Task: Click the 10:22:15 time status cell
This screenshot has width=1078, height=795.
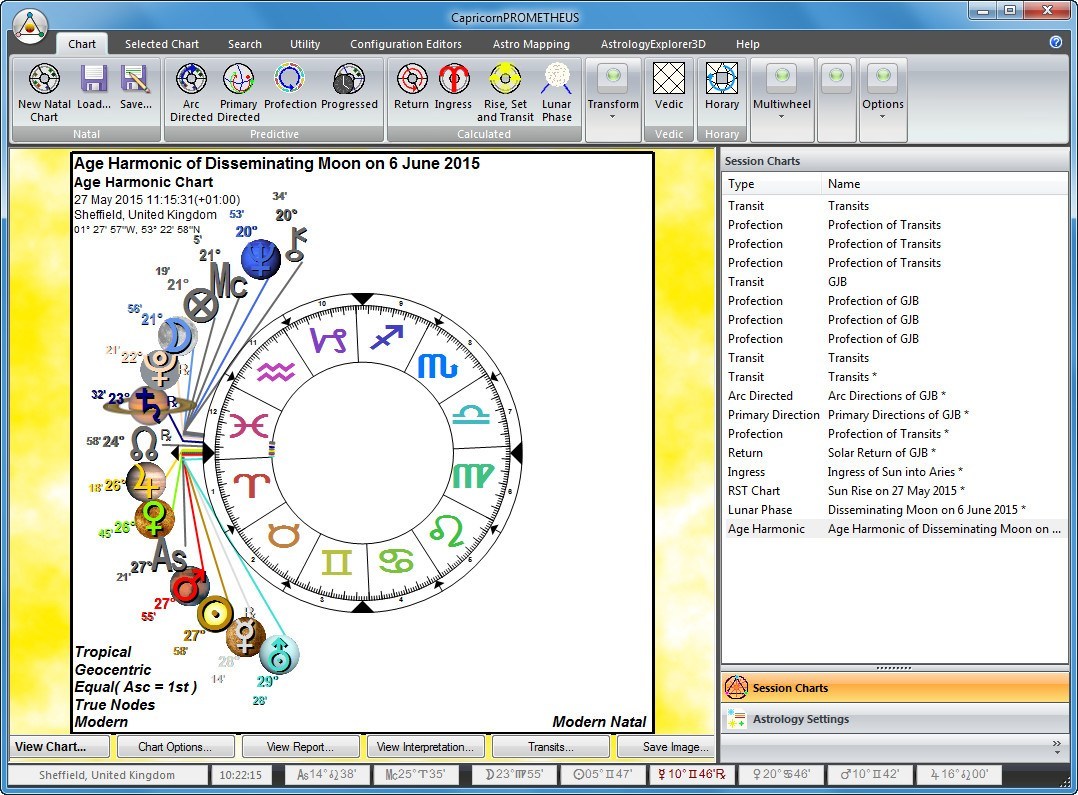Action: point(241,774)
